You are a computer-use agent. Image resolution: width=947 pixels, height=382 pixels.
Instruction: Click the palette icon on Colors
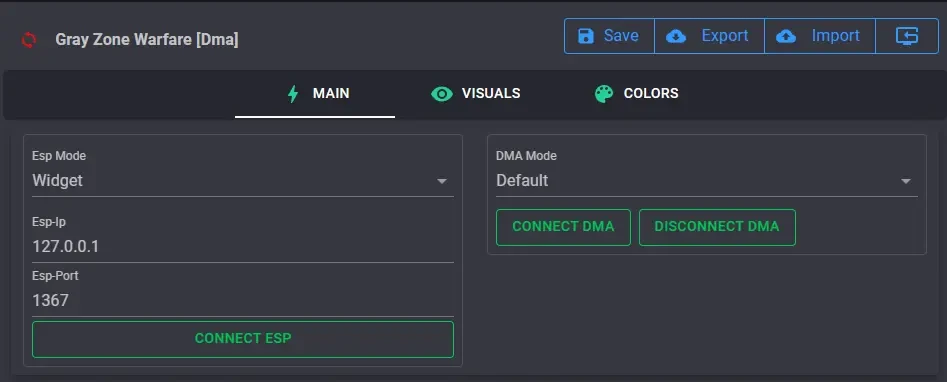[x=603, y=94]
